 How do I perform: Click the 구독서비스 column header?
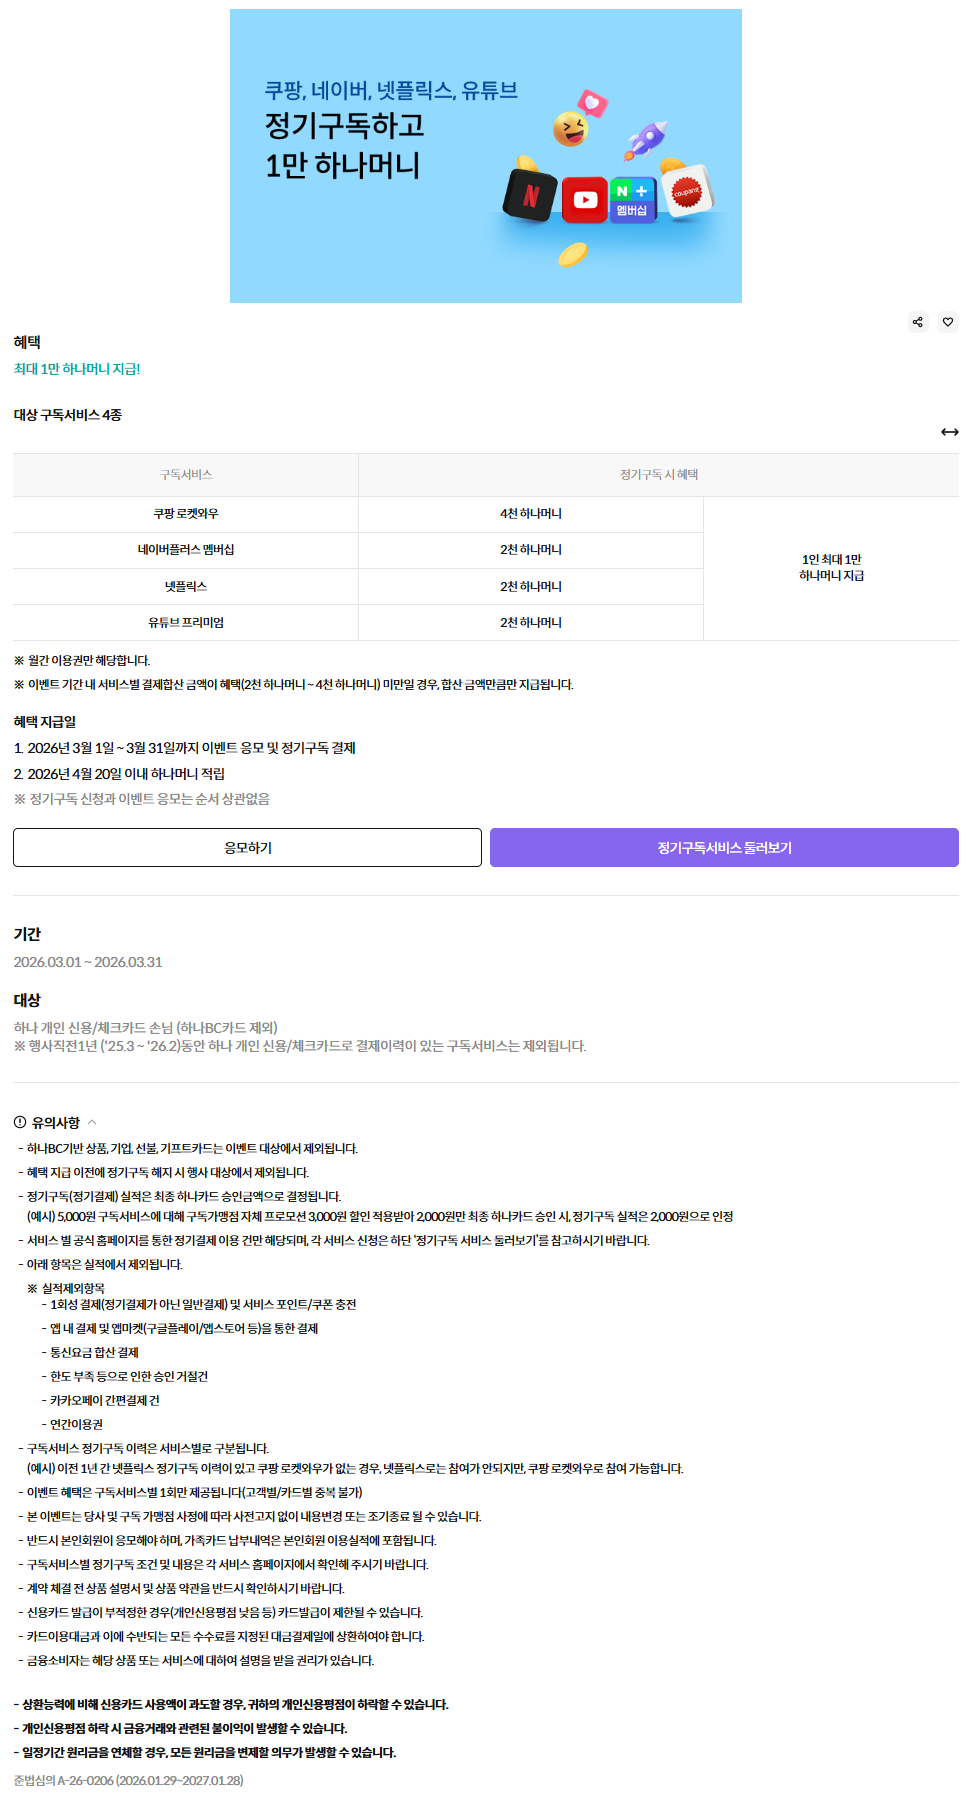[x=186, y=475]
